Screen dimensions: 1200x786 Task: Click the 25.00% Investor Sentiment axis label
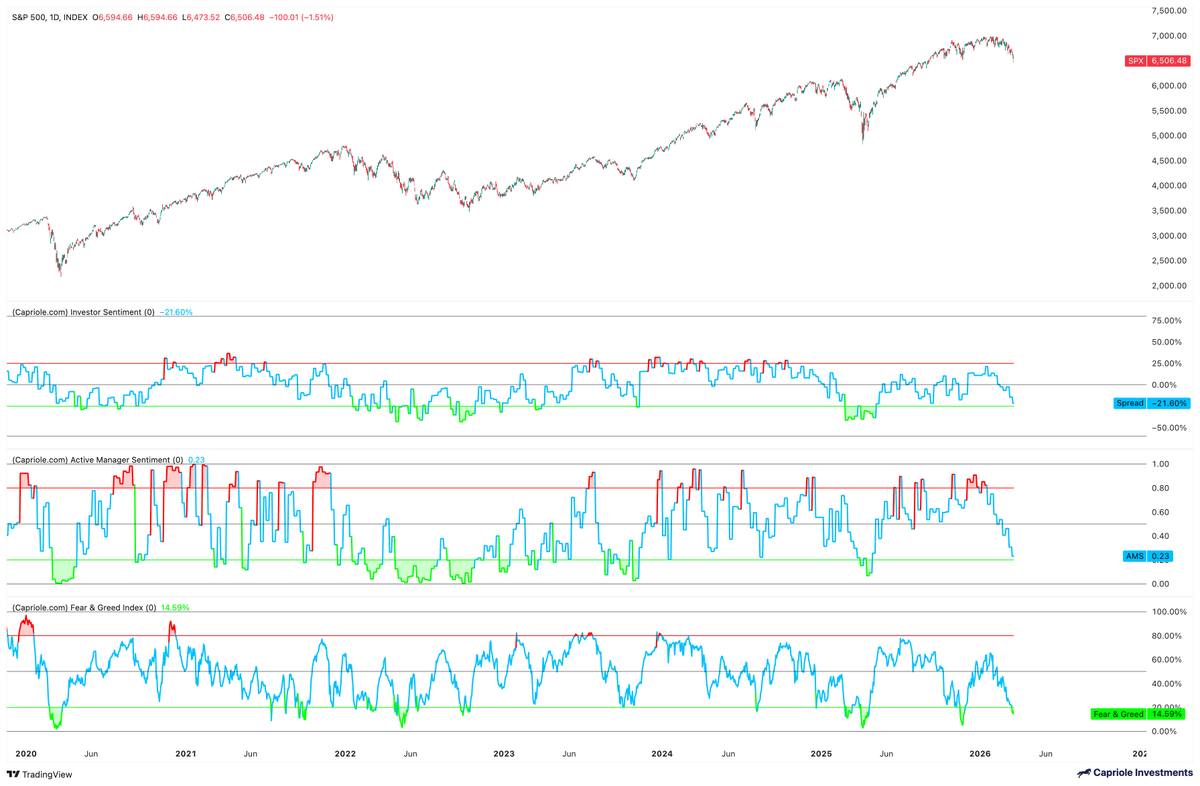point(1168,364)
